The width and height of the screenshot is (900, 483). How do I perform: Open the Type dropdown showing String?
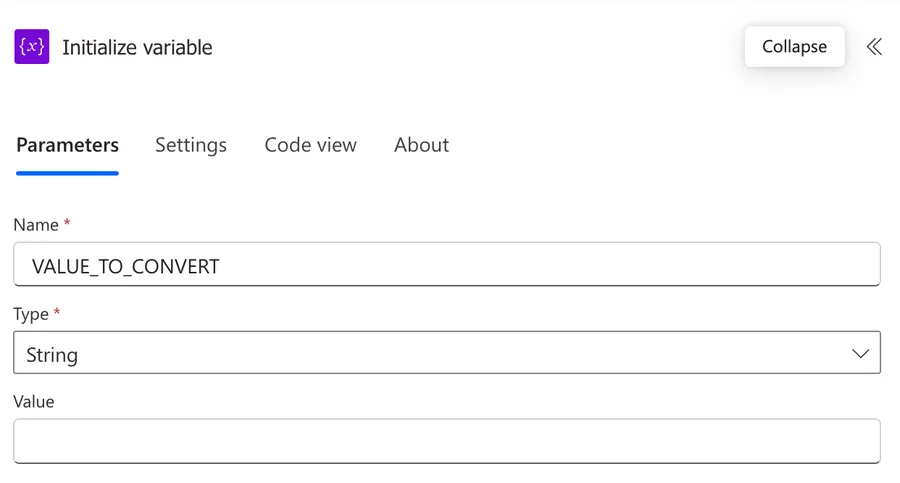pos(447,354)
